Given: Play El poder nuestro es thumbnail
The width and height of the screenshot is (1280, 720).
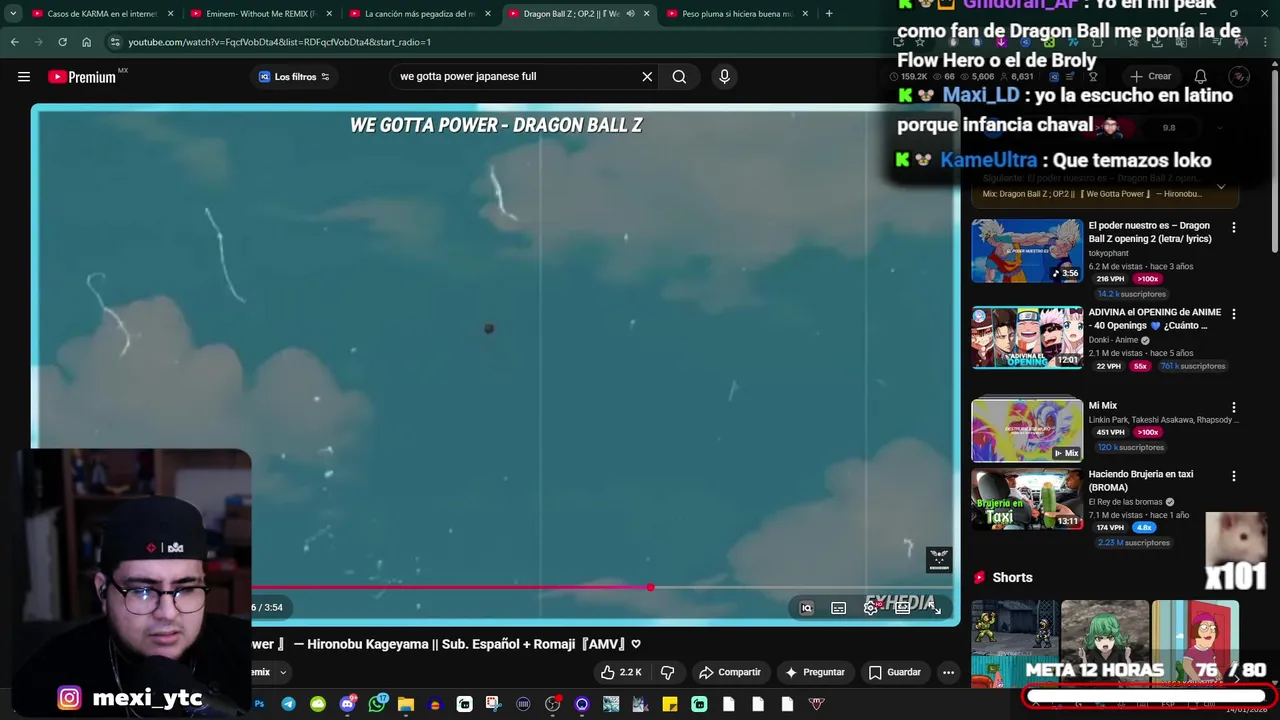Looking at the screenshot, I should [x=1027, y=251].
